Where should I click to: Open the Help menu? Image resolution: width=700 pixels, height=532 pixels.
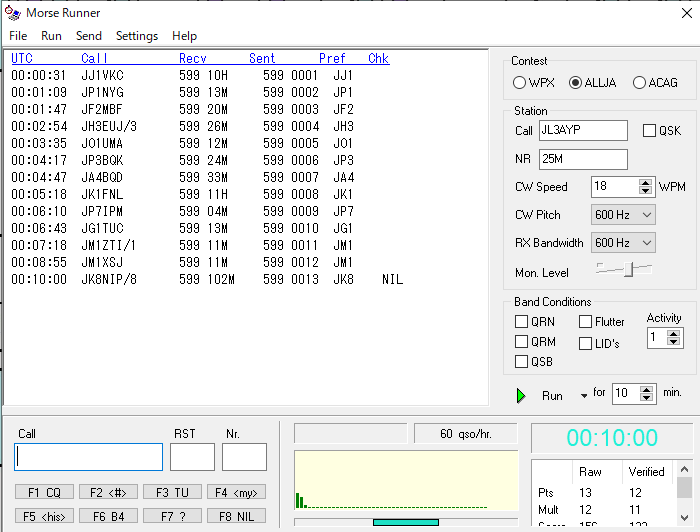(x=184, y=36)
